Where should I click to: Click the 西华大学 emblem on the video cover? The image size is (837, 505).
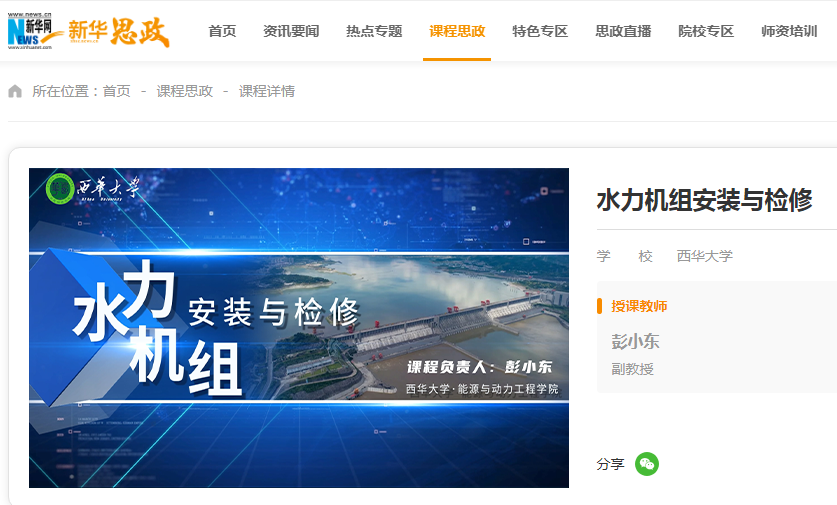(60, 188)
